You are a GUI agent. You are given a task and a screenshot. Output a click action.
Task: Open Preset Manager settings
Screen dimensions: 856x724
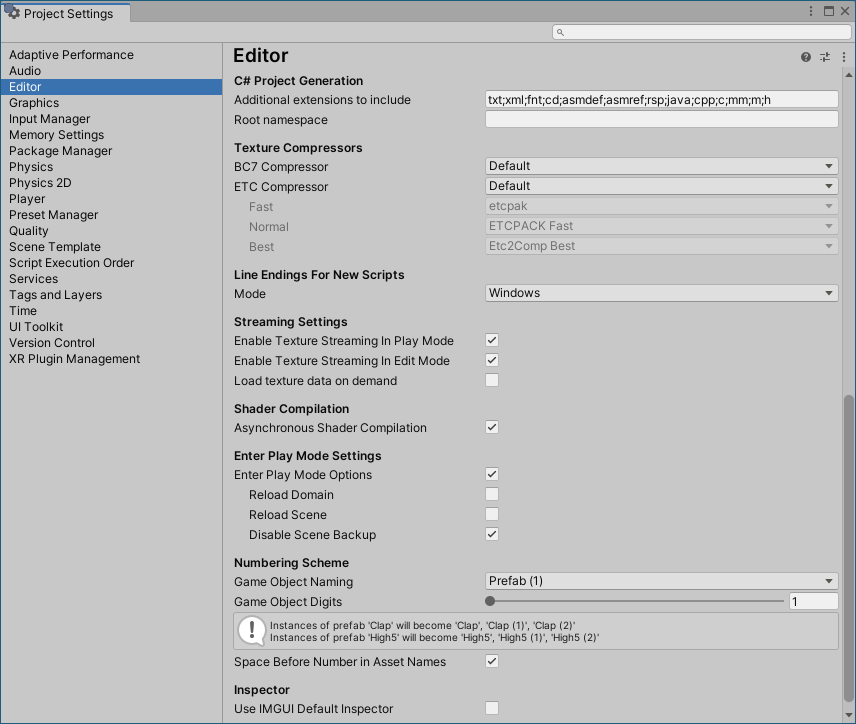(x=111, y=215)
